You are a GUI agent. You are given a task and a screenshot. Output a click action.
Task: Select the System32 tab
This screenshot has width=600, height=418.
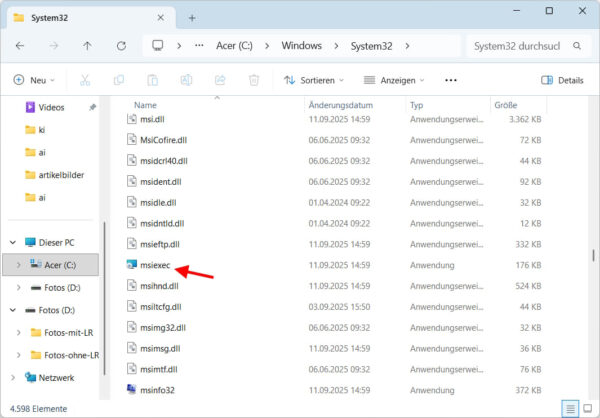point(89,18)
